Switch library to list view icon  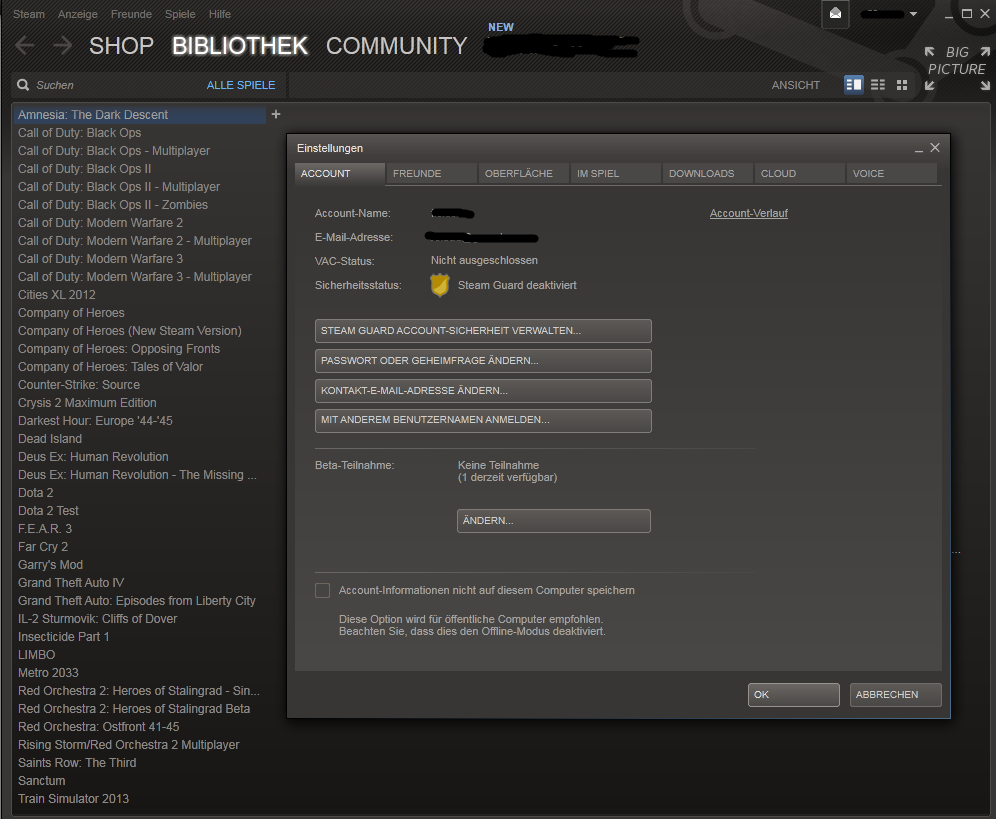878,85
